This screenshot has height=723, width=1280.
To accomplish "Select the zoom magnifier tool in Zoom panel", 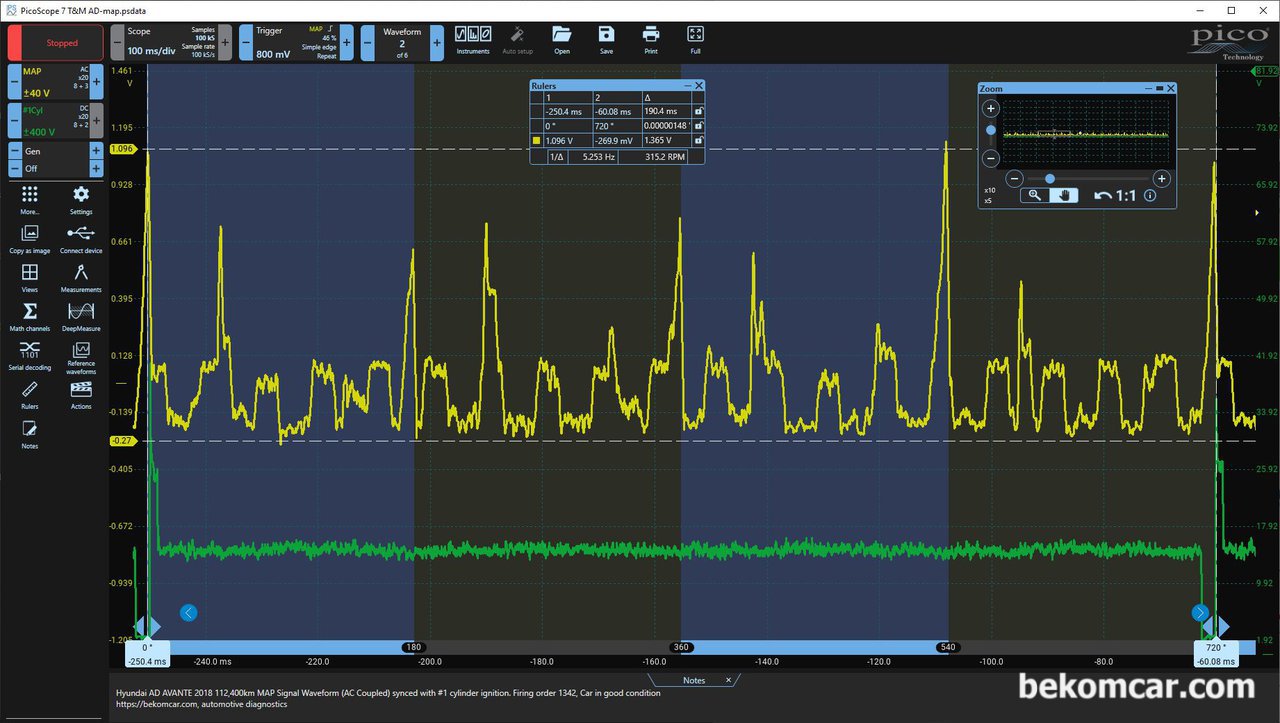I will [1034, 195].
